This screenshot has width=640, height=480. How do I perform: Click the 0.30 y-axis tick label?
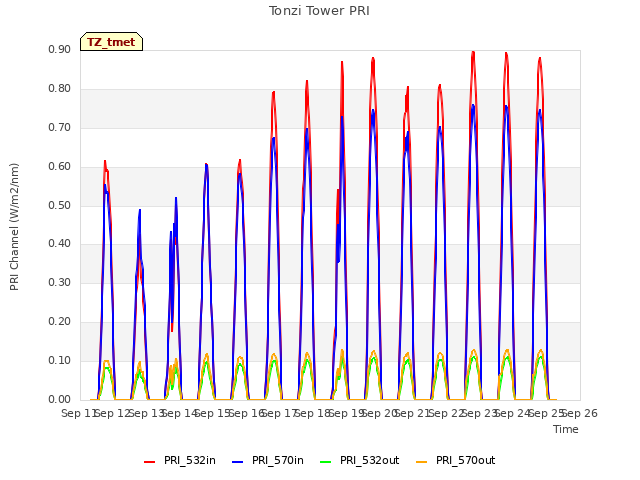pyautogui.click(x=60, y=282)
